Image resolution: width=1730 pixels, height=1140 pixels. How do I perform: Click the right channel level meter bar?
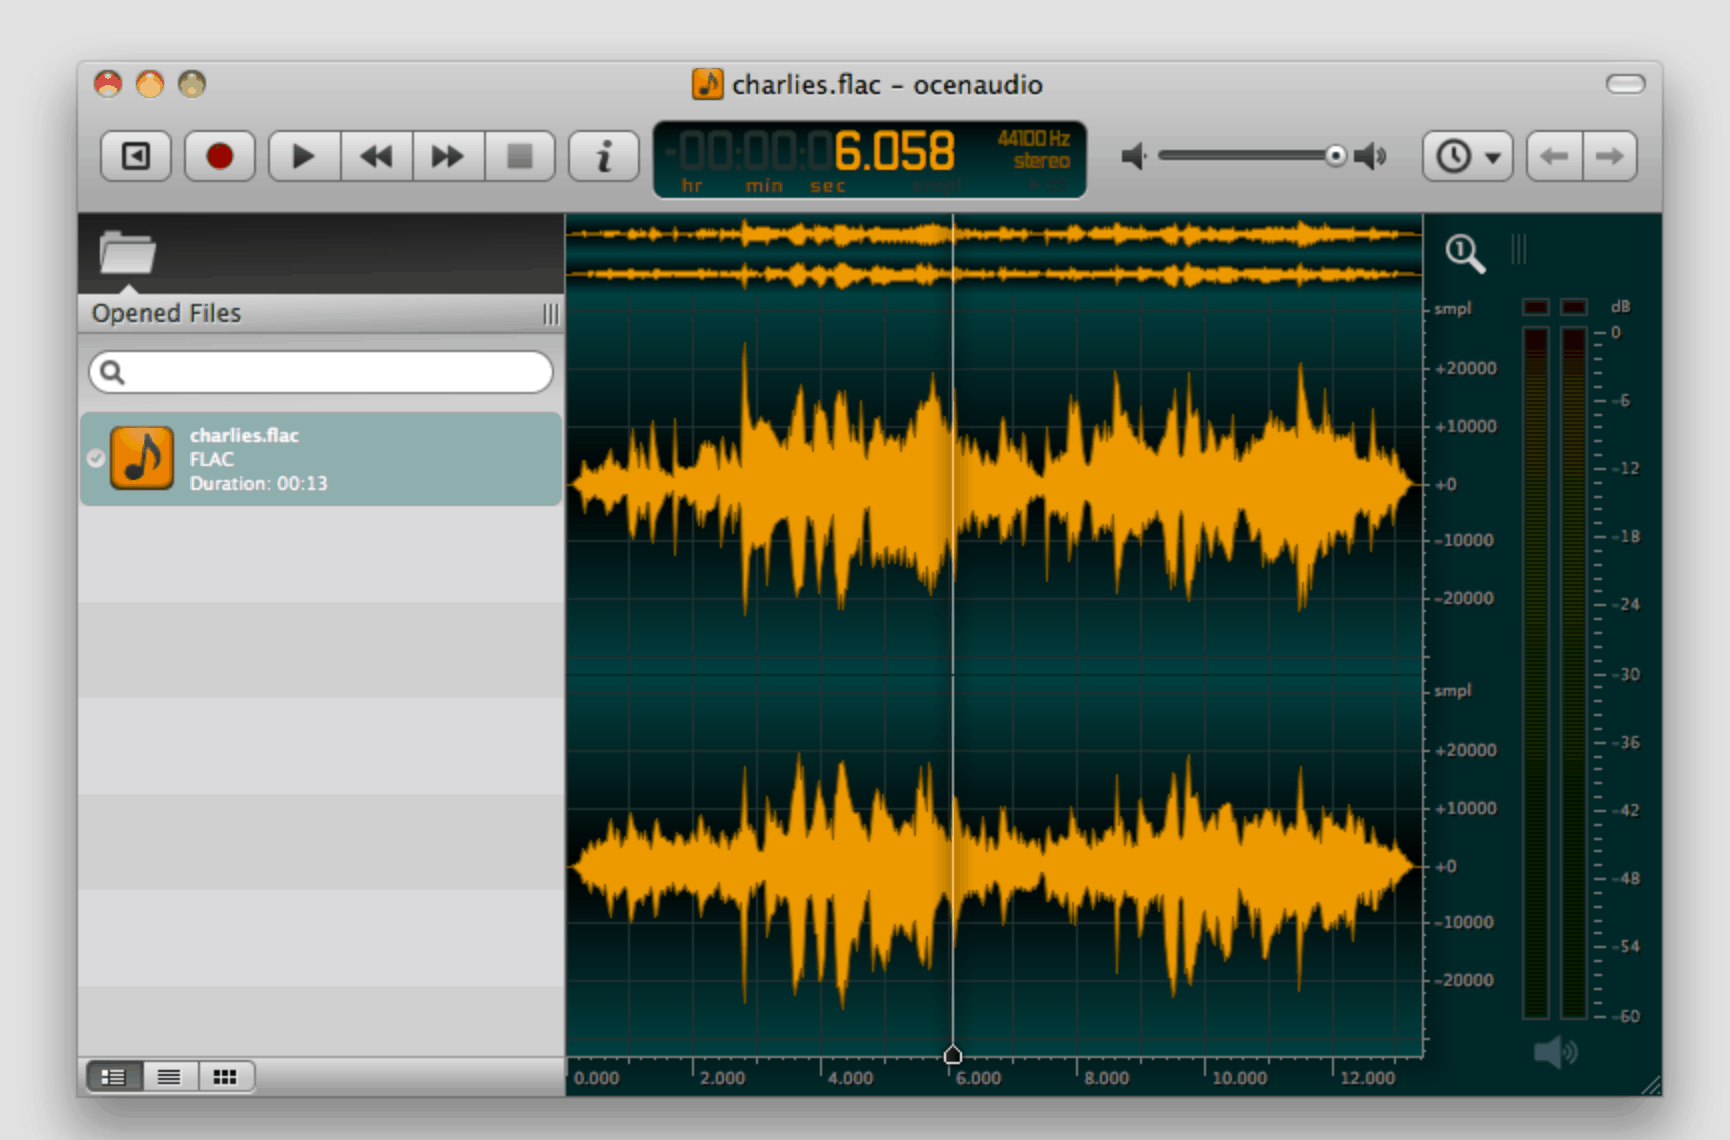1574,672
